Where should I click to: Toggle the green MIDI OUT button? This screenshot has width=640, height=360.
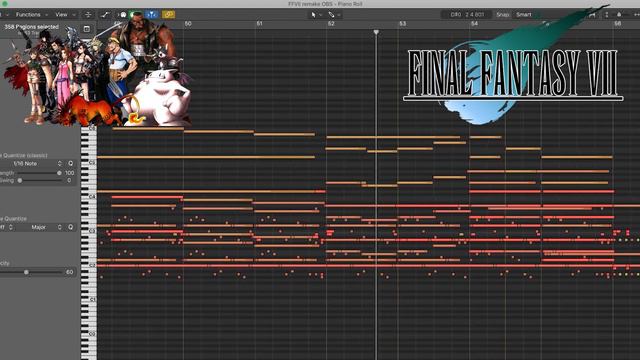tap(135, 15)
